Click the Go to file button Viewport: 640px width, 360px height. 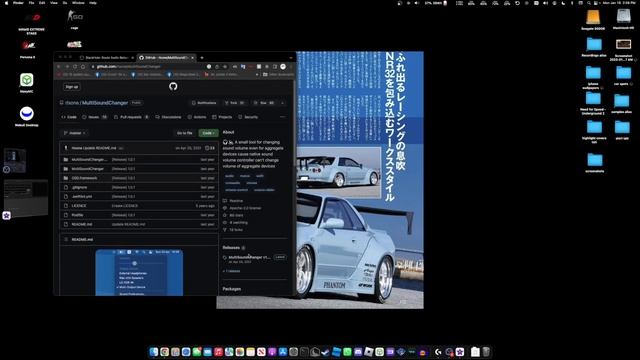coord(184,133)
